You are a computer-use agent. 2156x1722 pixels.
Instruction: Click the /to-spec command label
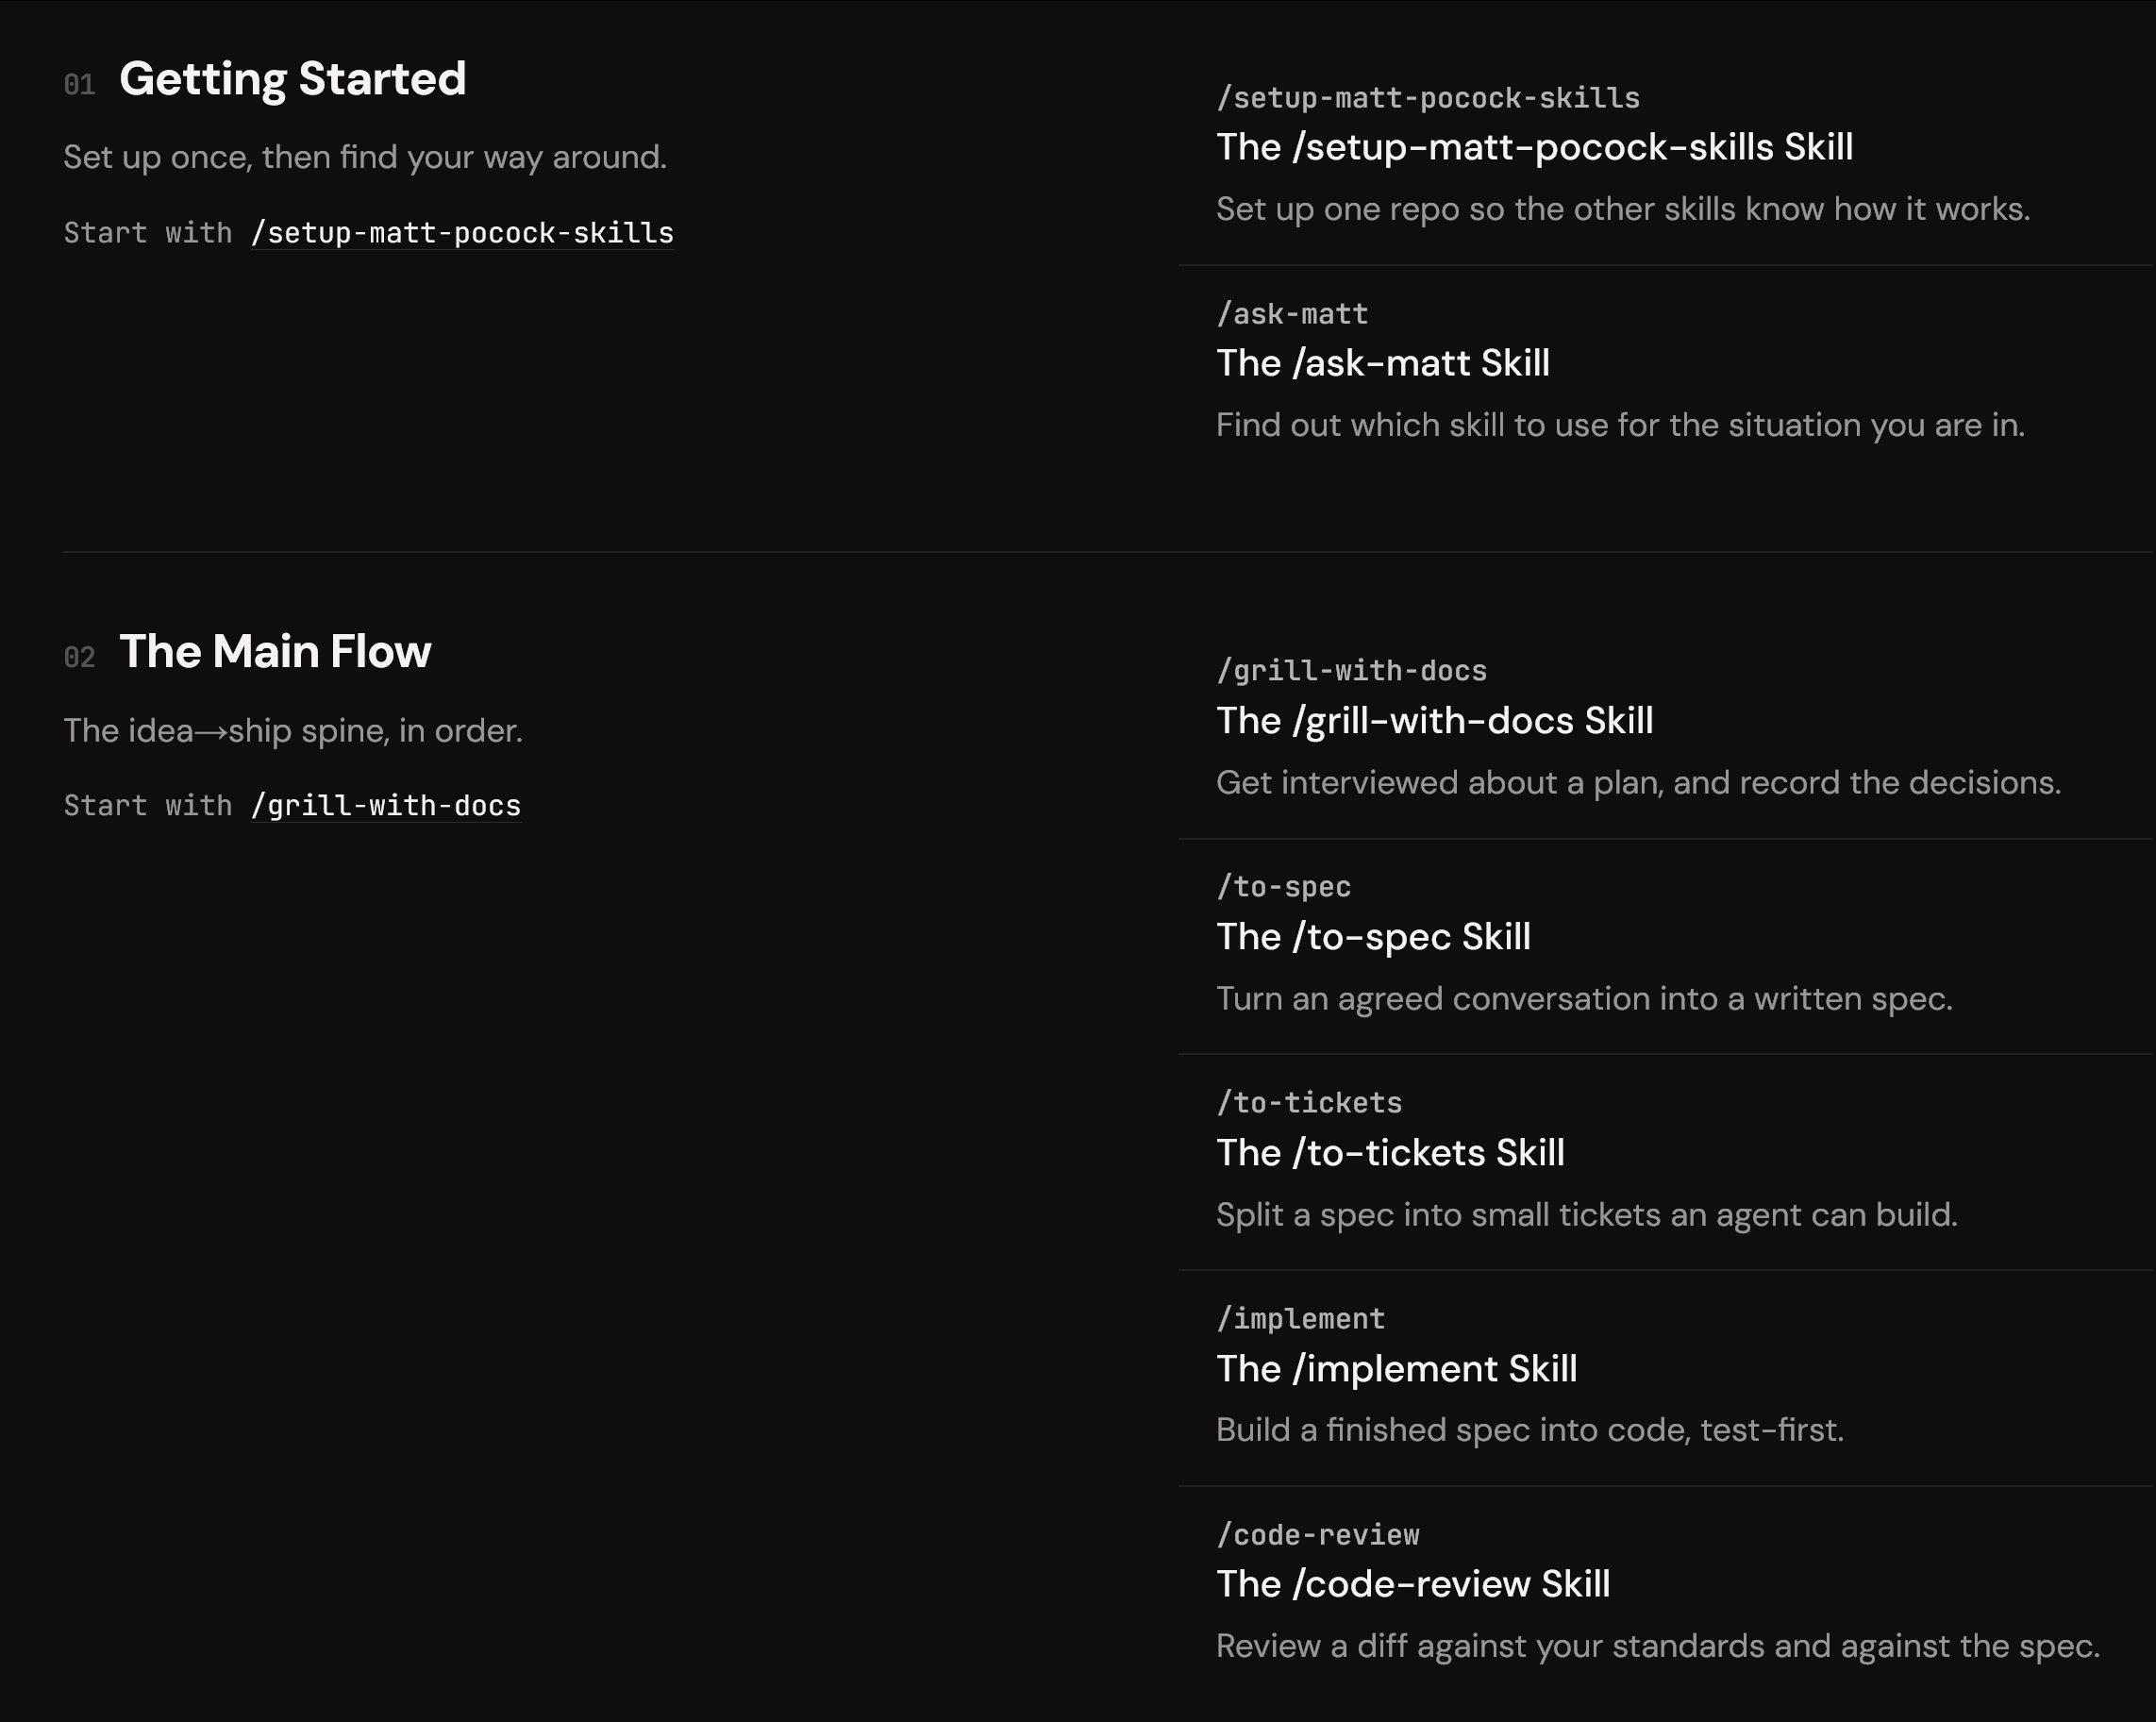coord(1283,887)
